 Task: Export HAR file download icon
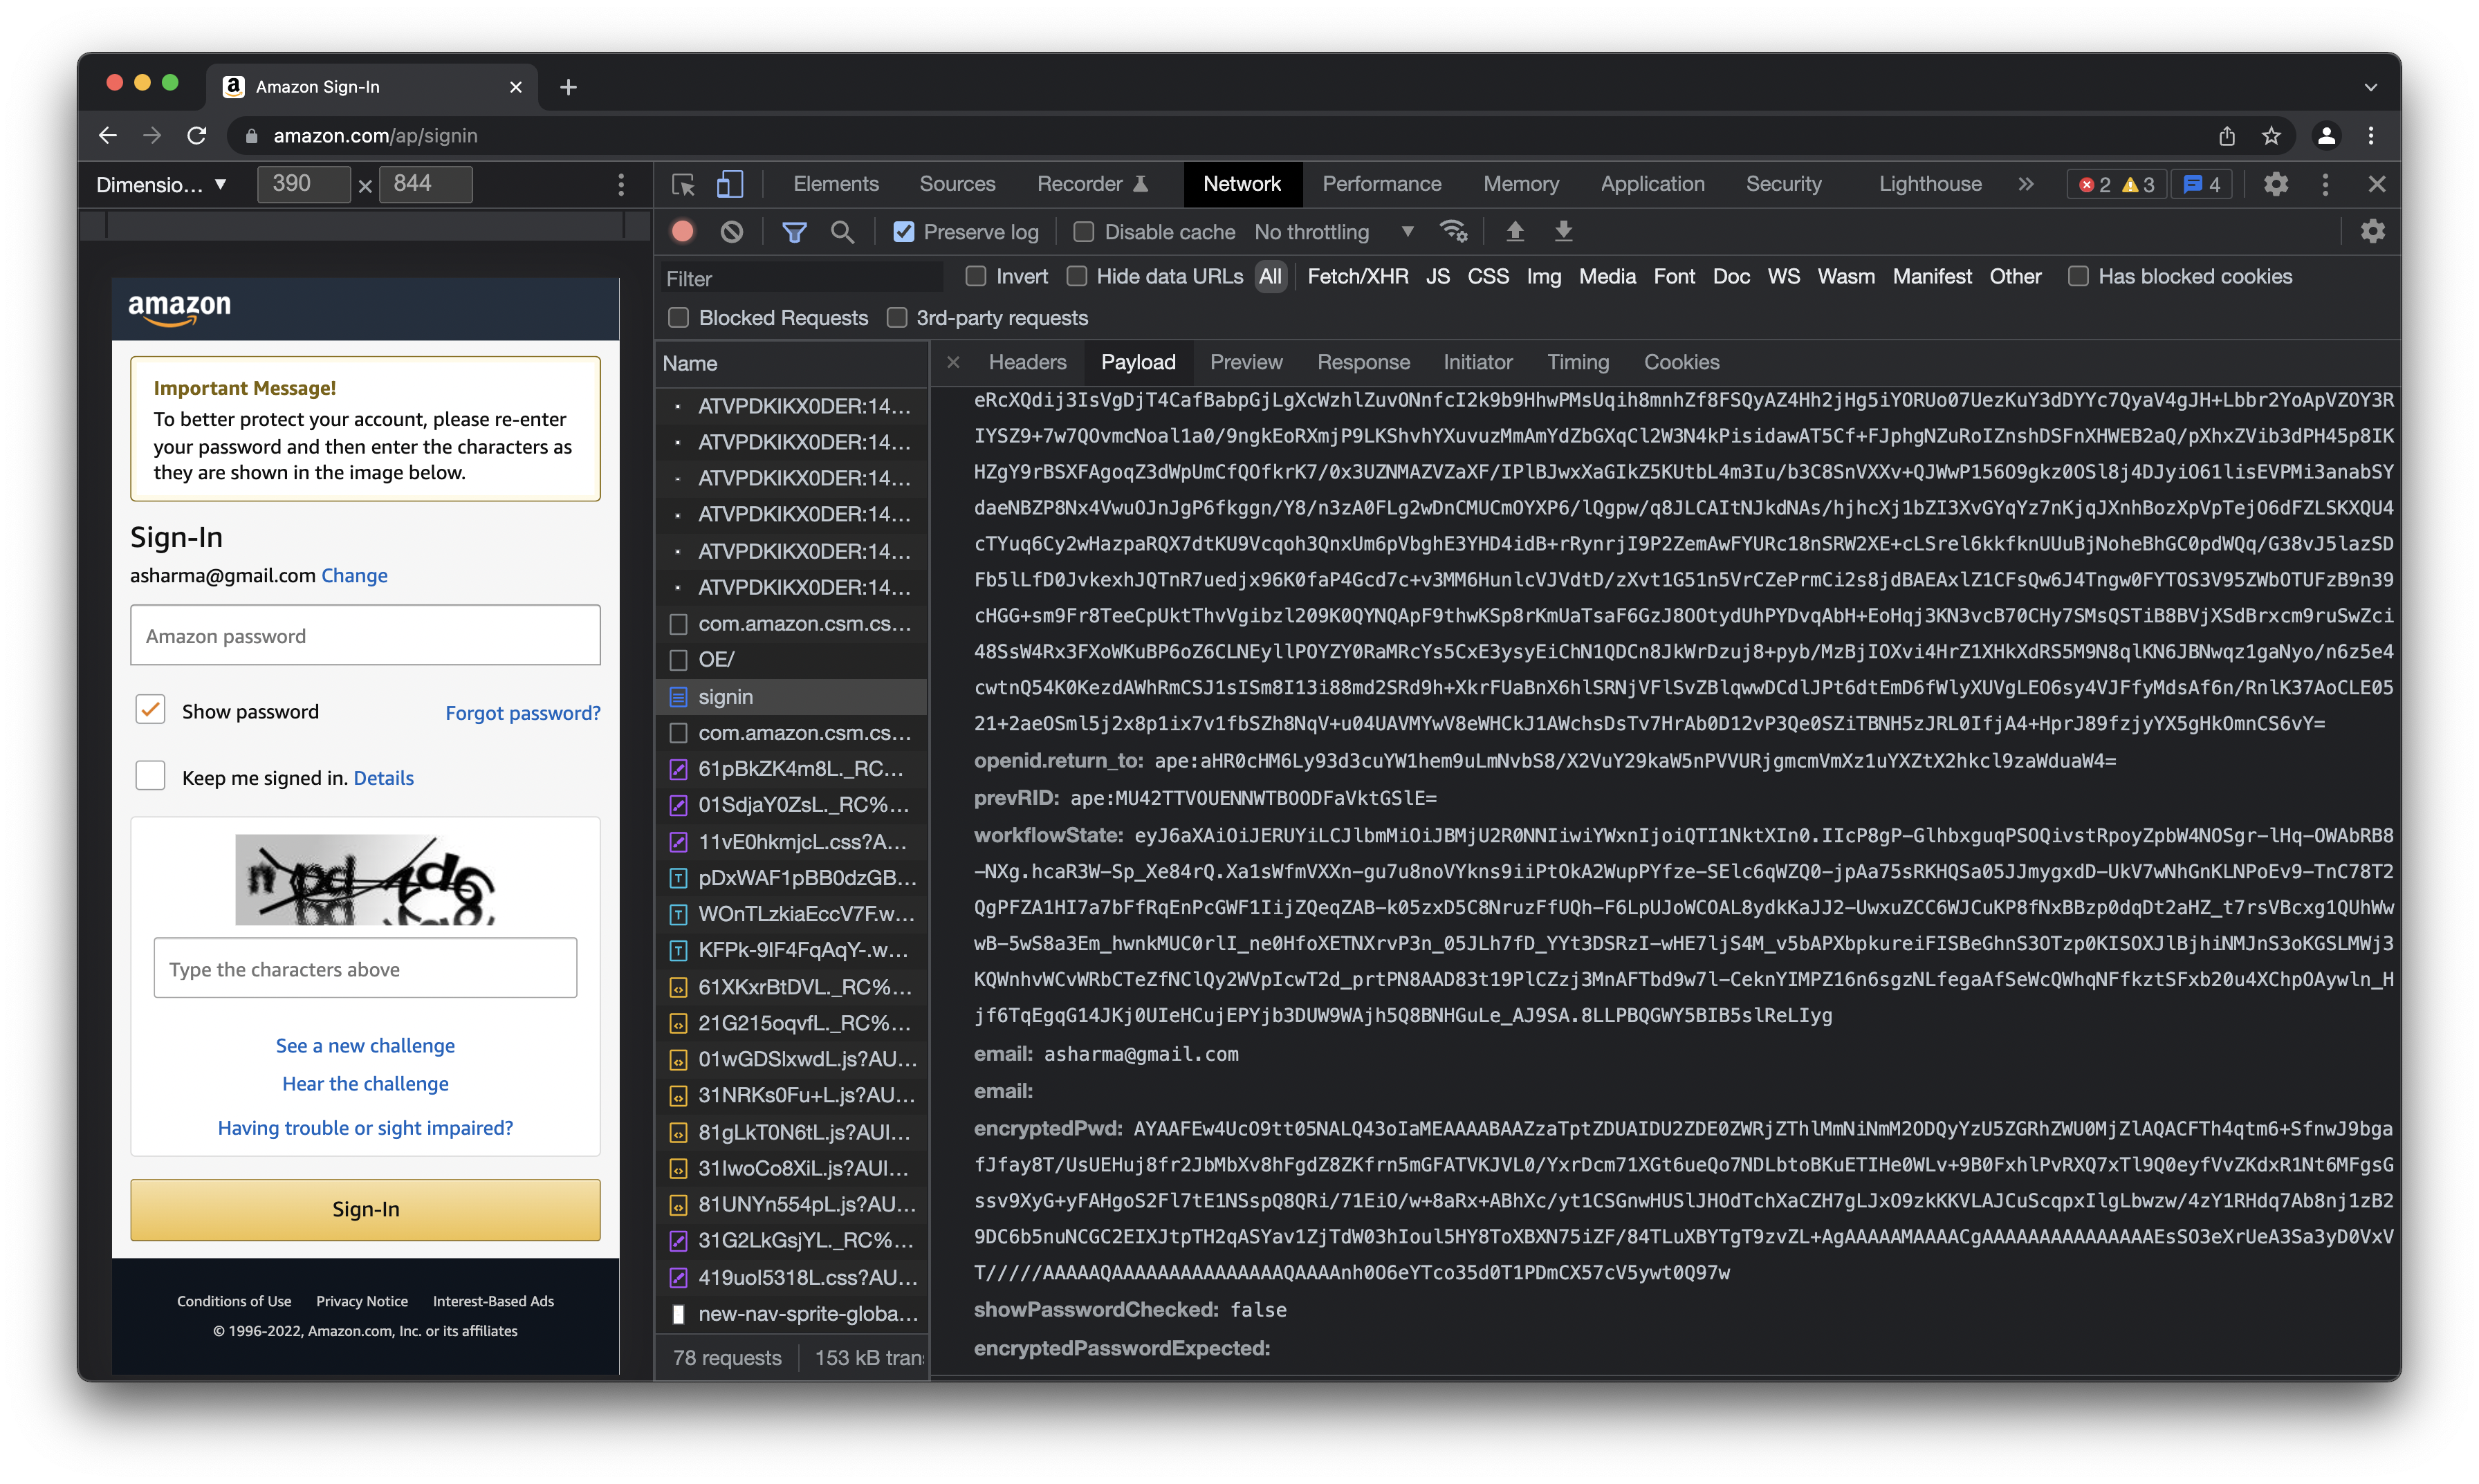pos(1563,232)
